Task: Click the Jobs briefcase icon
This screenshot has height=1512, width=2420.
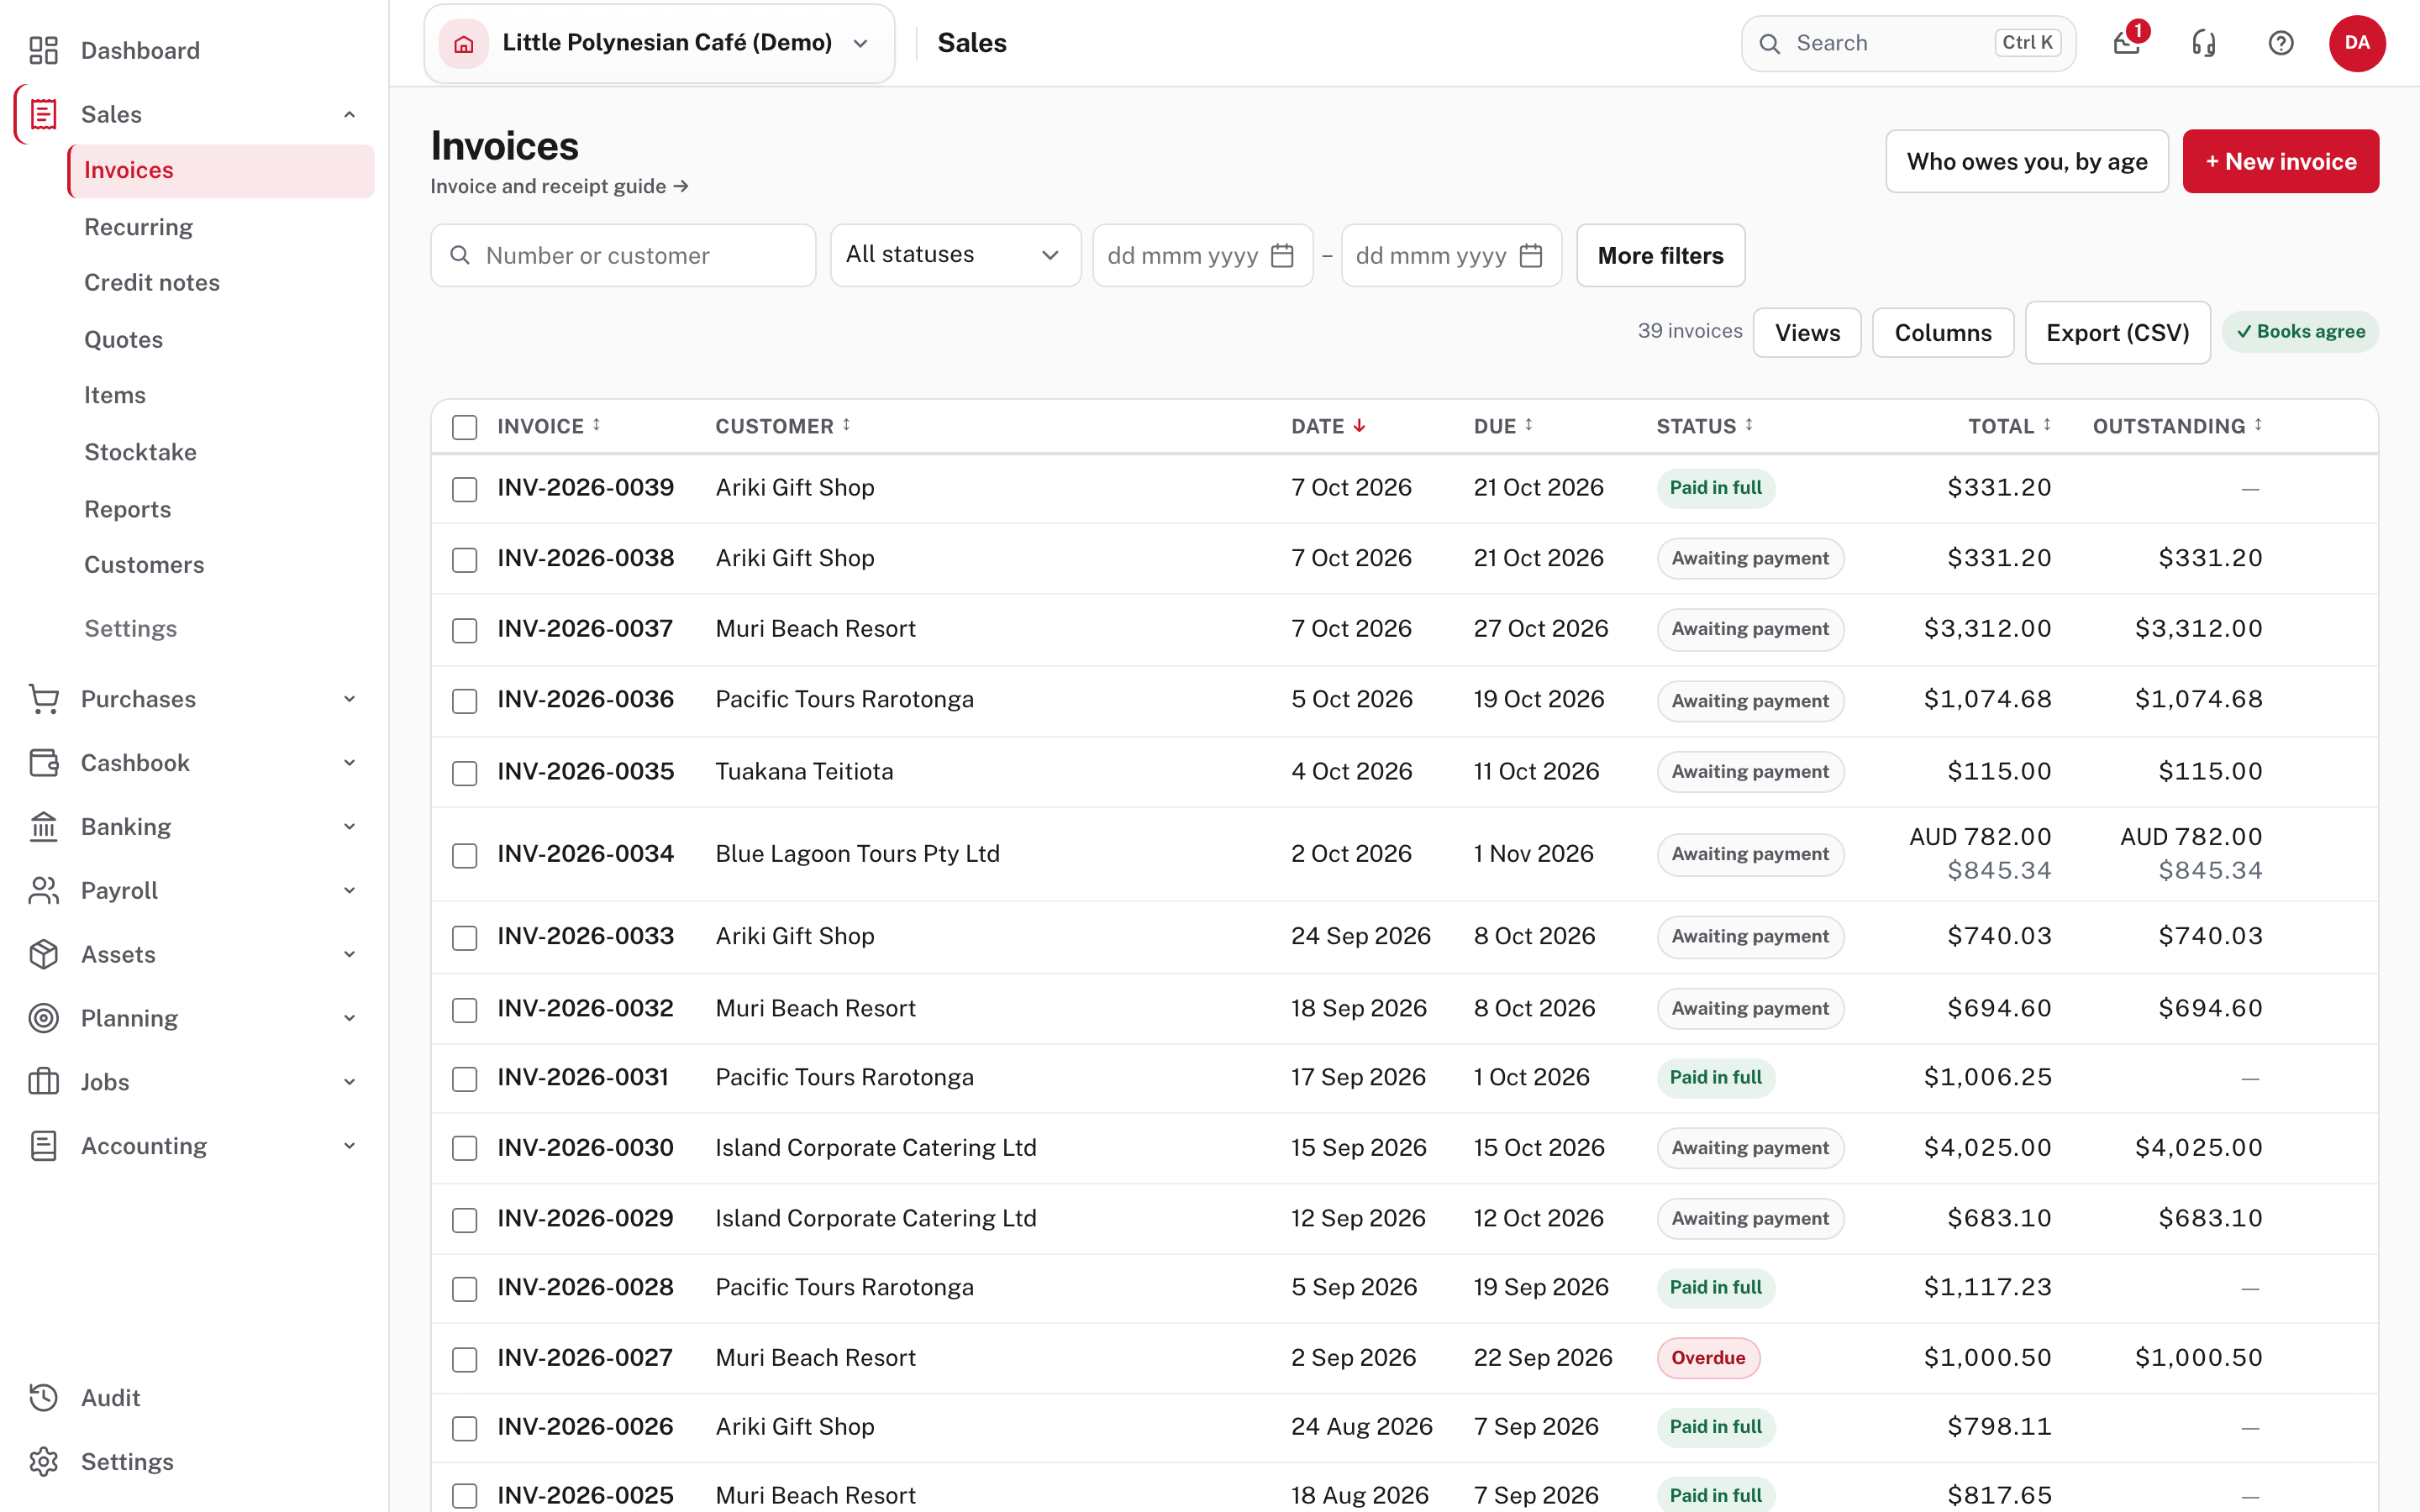Action: point(43,1082)
